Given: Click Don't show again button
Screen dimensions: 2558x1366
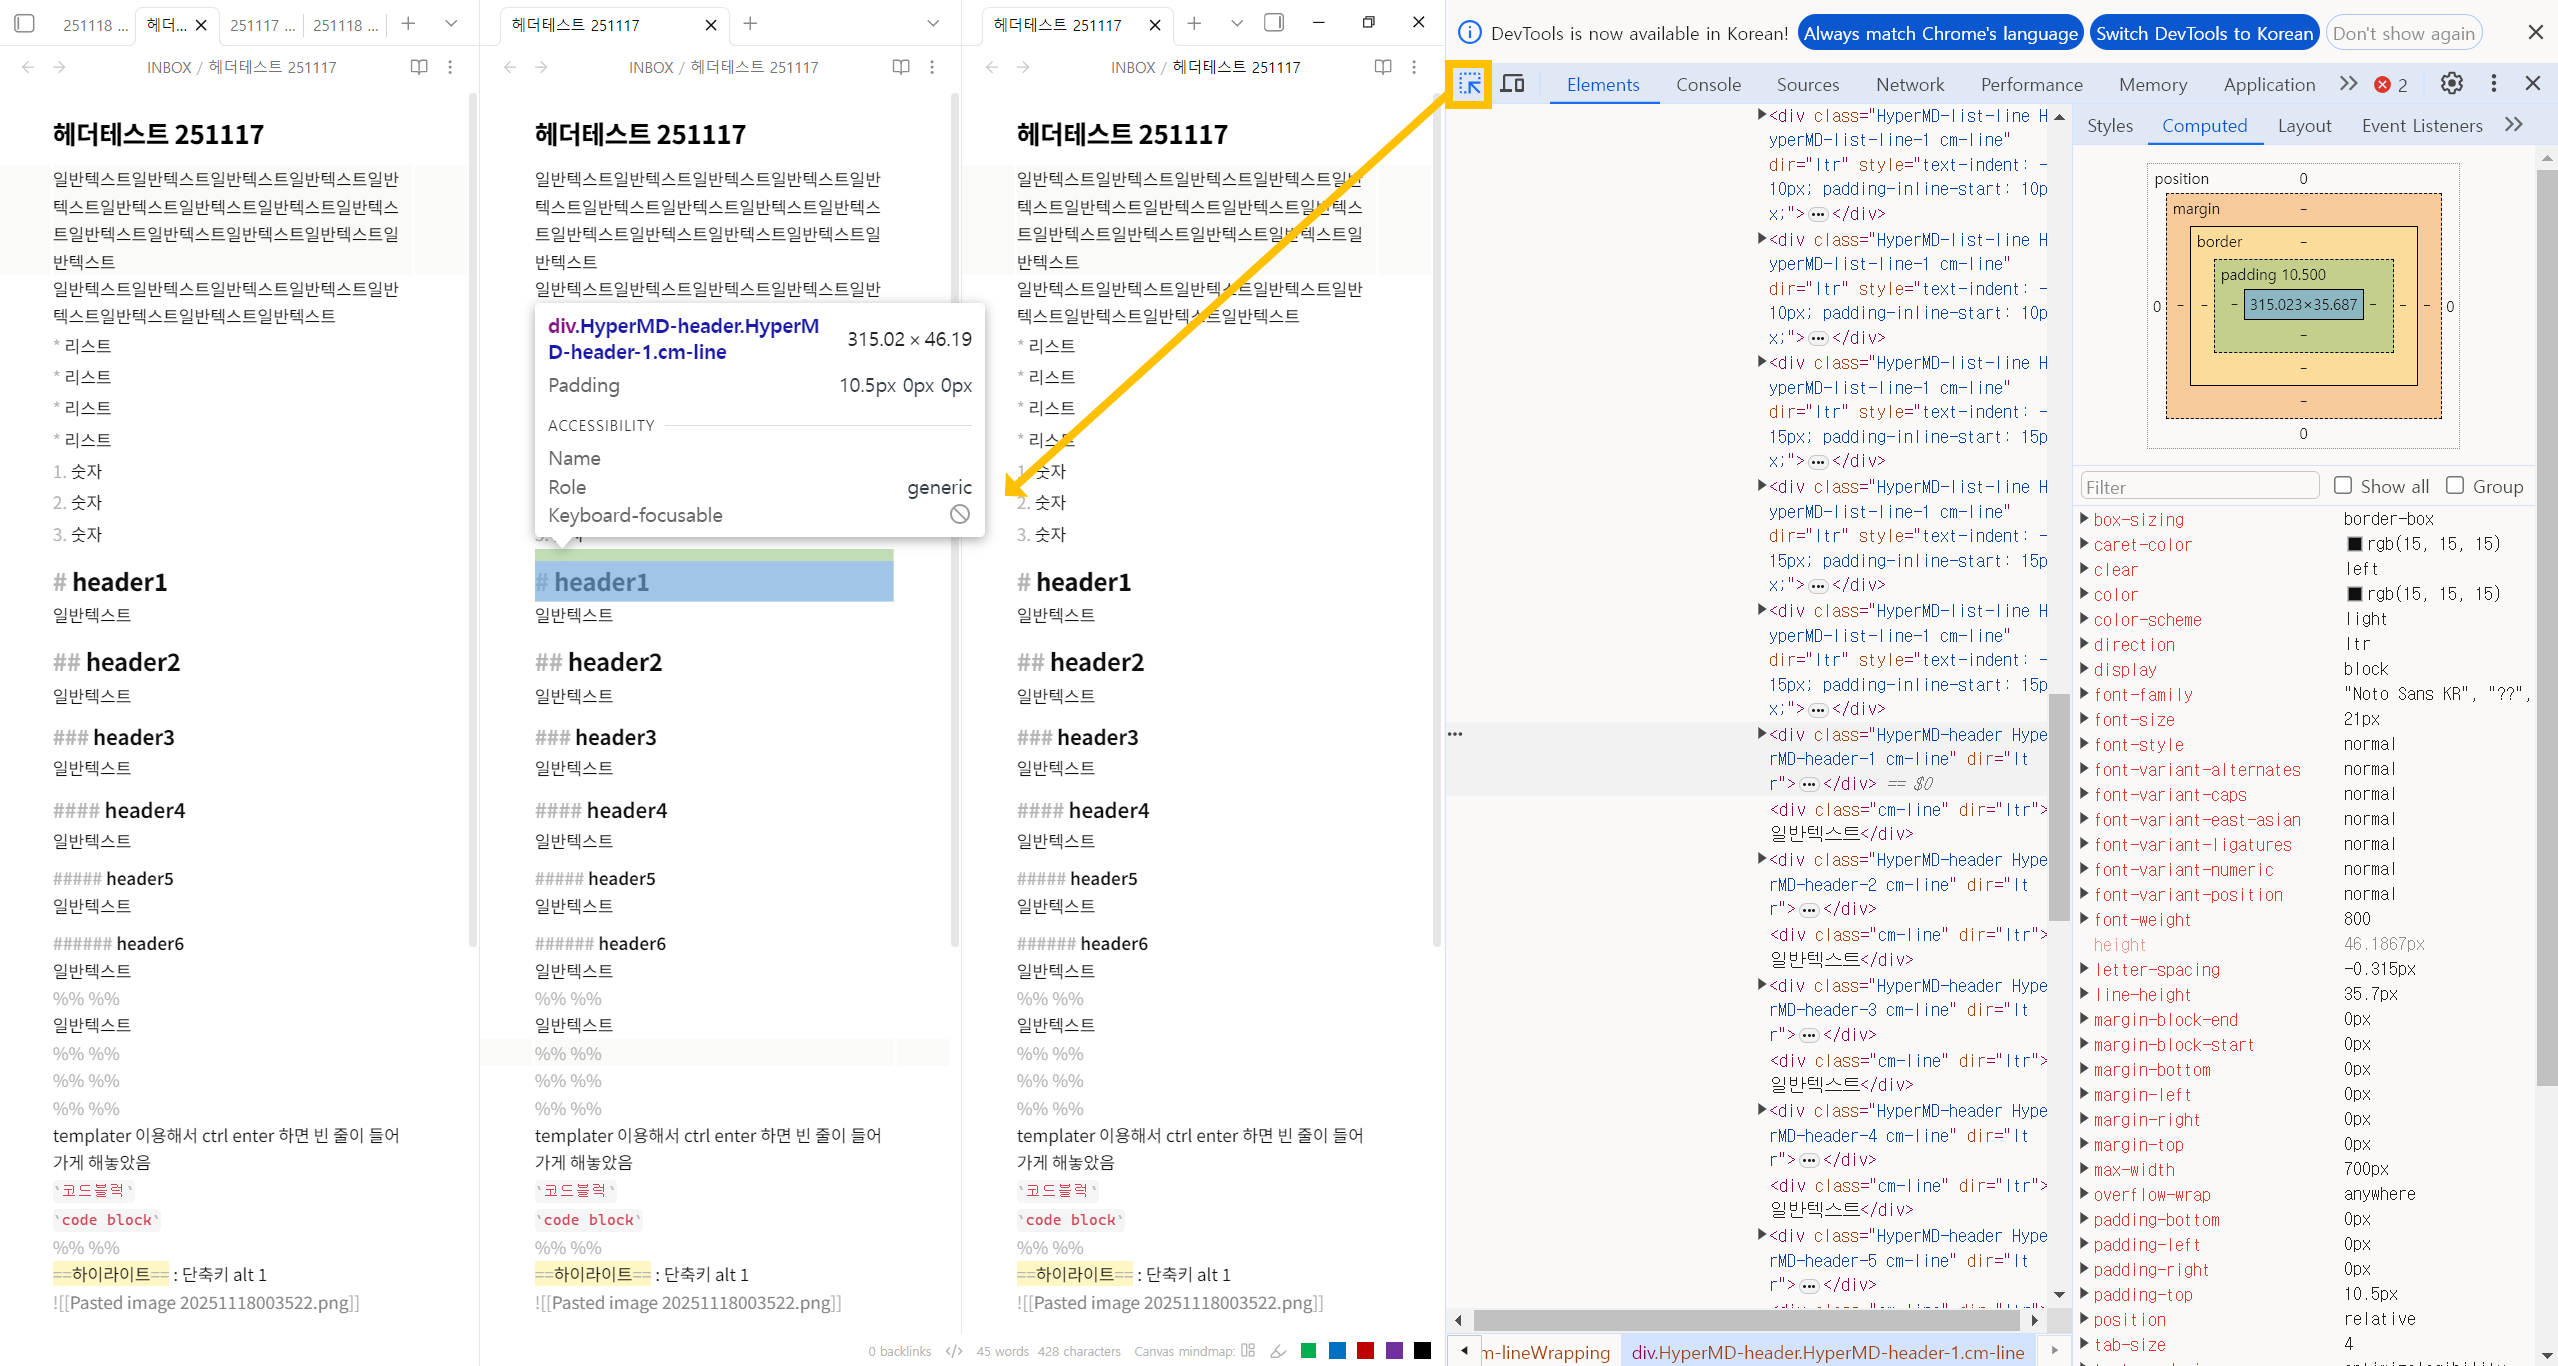Looking at the screenshot, I should click(x=2403, y=33).
